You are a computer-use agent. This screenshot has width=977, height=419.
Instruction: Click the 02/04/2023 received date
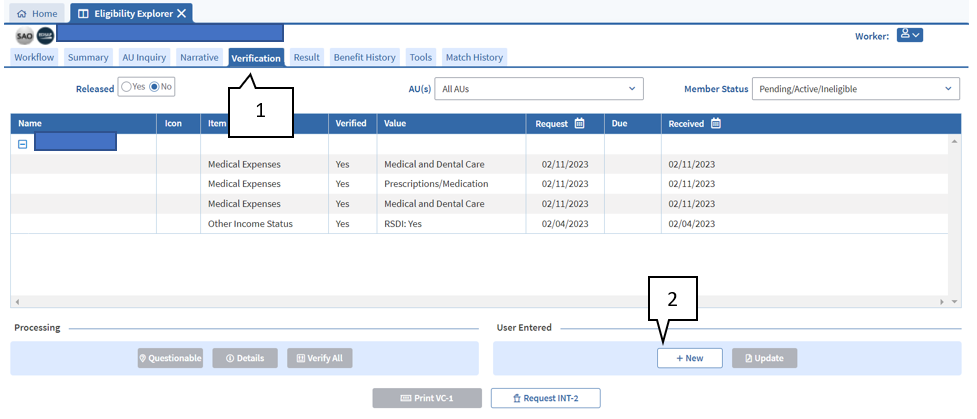click(x=692, y=224)
